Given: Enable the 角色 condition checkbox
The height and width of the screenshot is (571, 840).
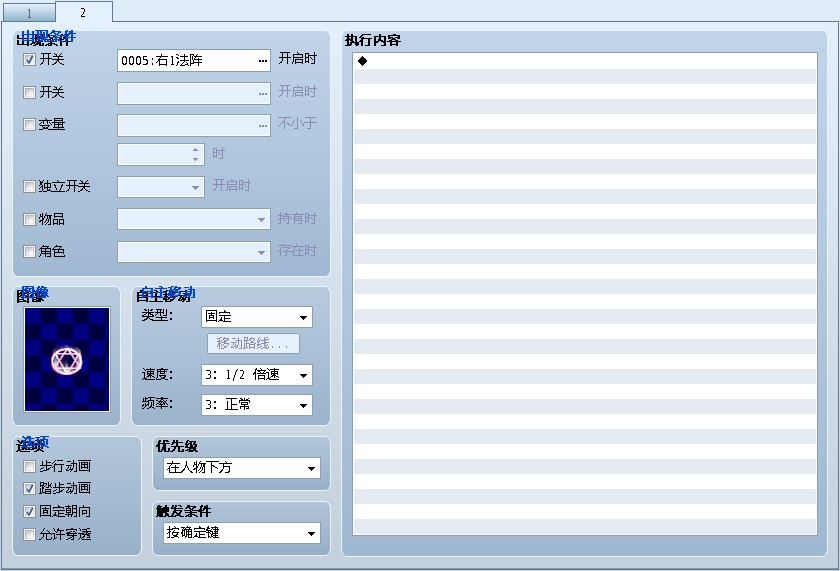Looking at the screenshot, I should 29,252.
